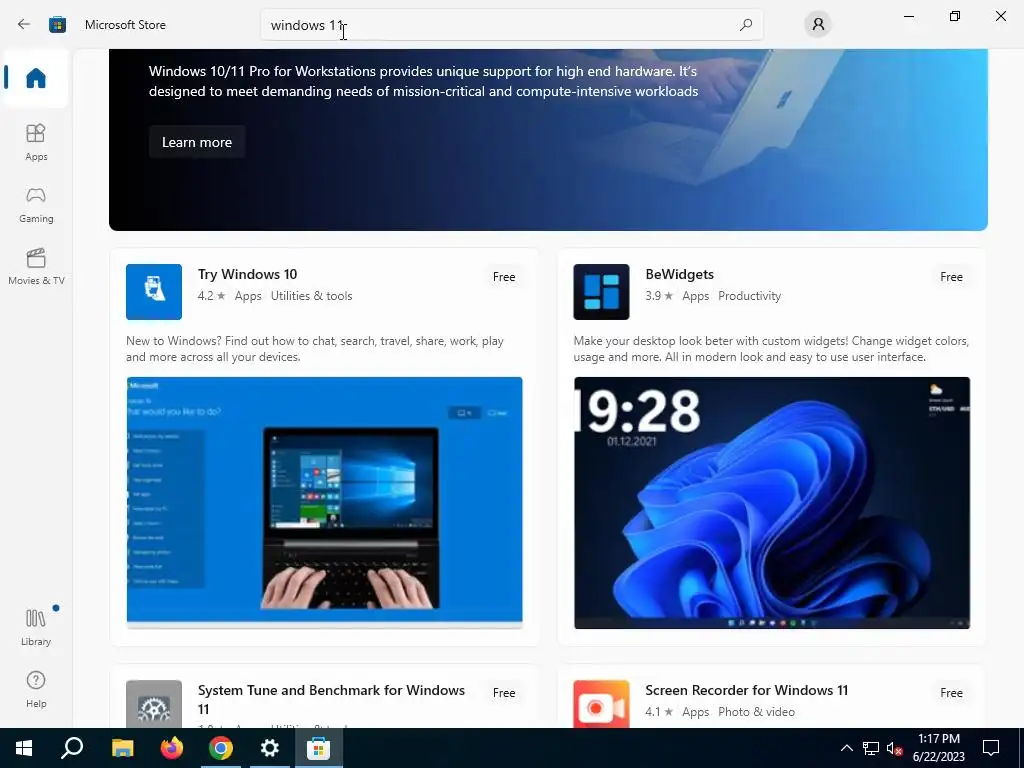The image size is (1024, 768).
Task: Click Free button for BeWidgets
Action: 951,277
